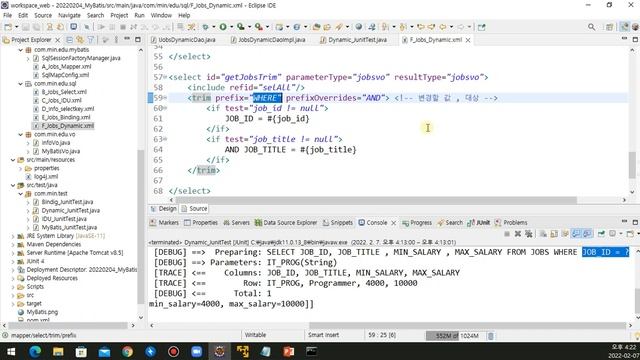This screenshot has height=360, width=640.
Task: Click Collapse All in Project Explorer
Action: click(x=69, y=40)
